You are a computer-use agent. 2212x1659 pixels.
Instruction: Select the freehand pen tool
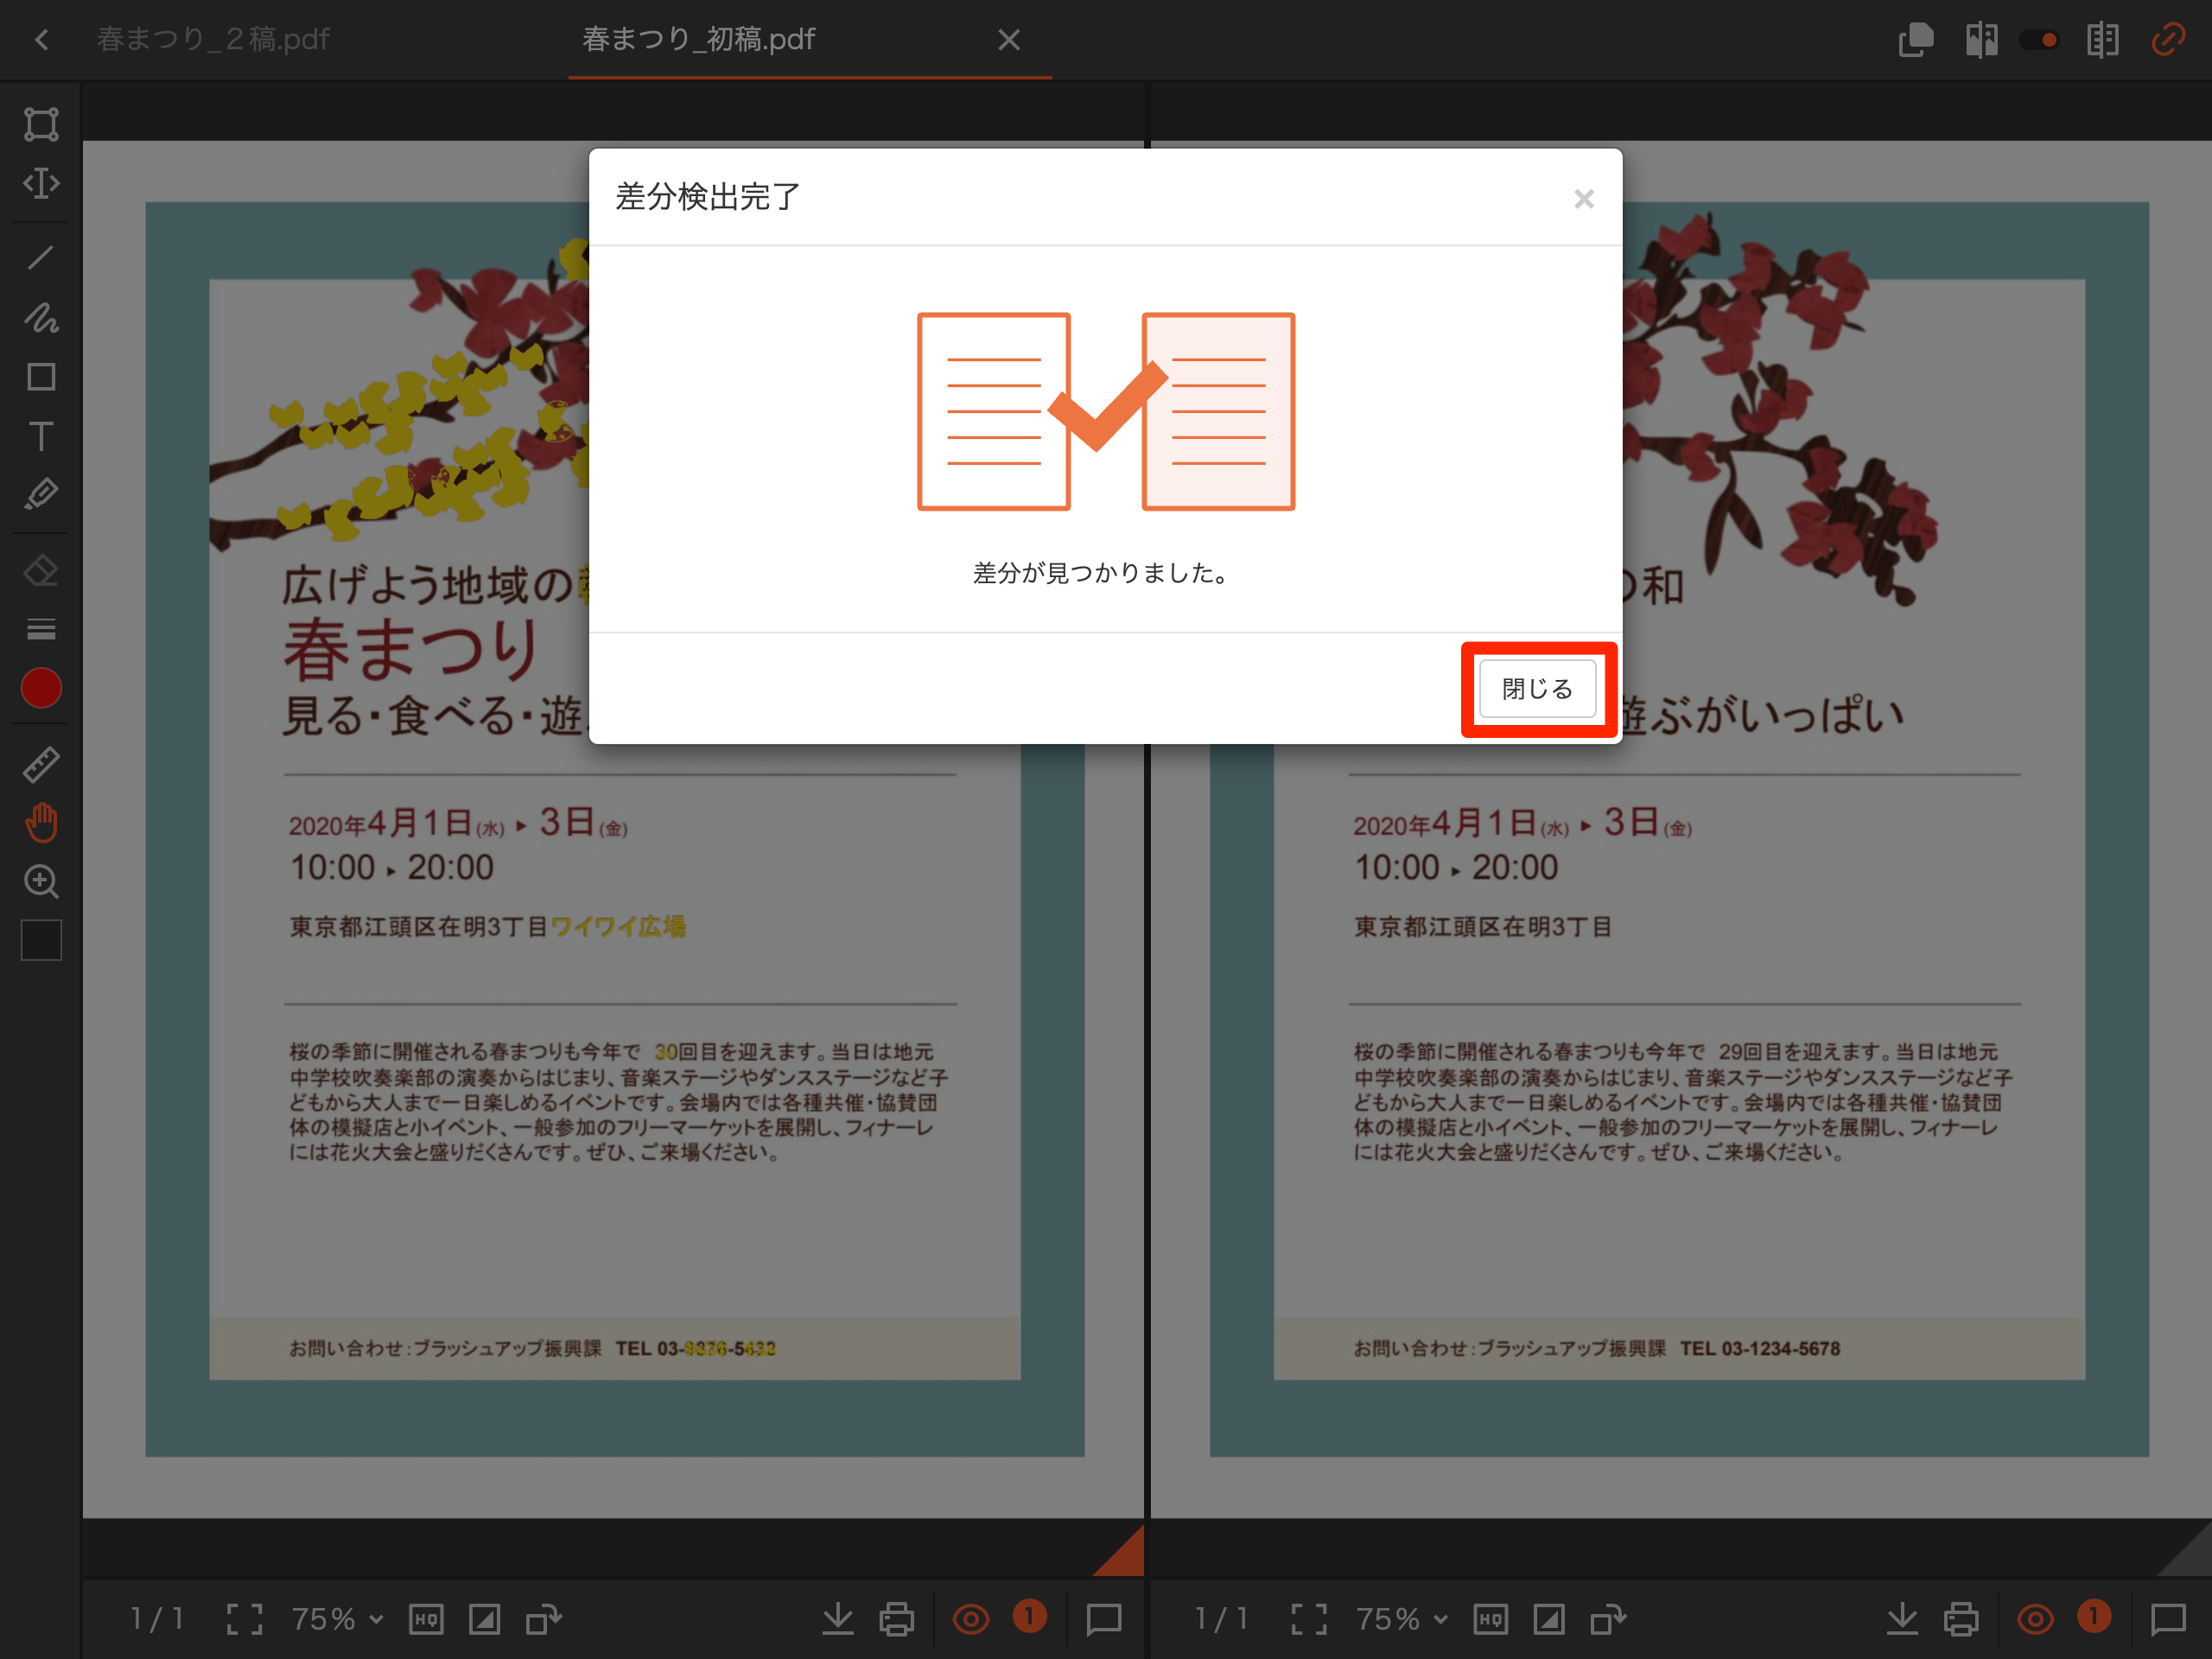tap(41, 317)
